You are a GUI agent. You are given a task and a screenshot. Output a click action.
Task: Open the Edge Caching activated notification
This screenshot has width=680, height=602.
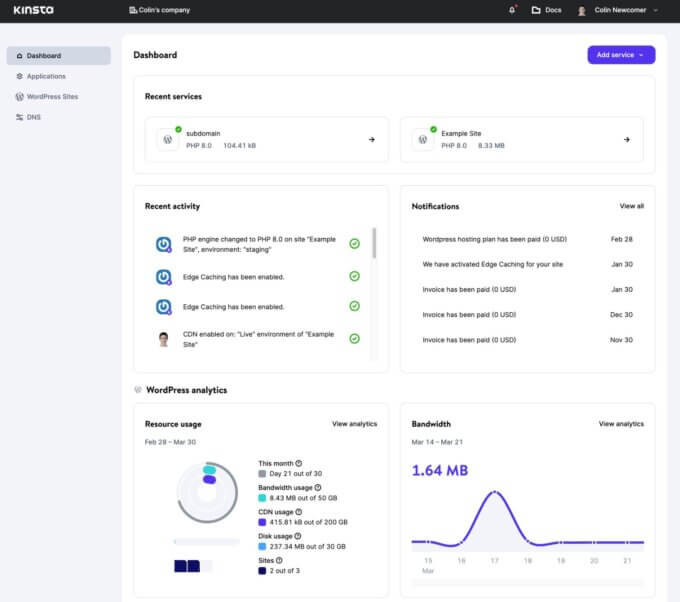[x=527, y=265]
